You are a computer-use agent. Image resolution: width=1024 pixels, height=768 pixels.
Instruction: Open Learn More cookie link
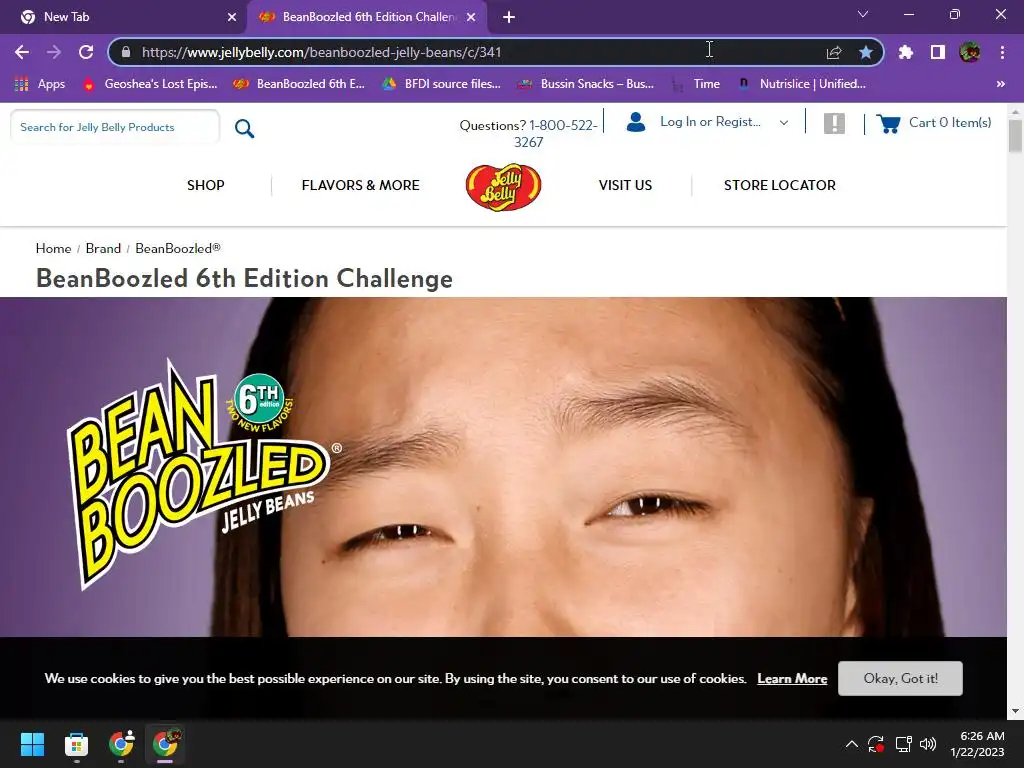pyautogui.click(x=792, y=679)
